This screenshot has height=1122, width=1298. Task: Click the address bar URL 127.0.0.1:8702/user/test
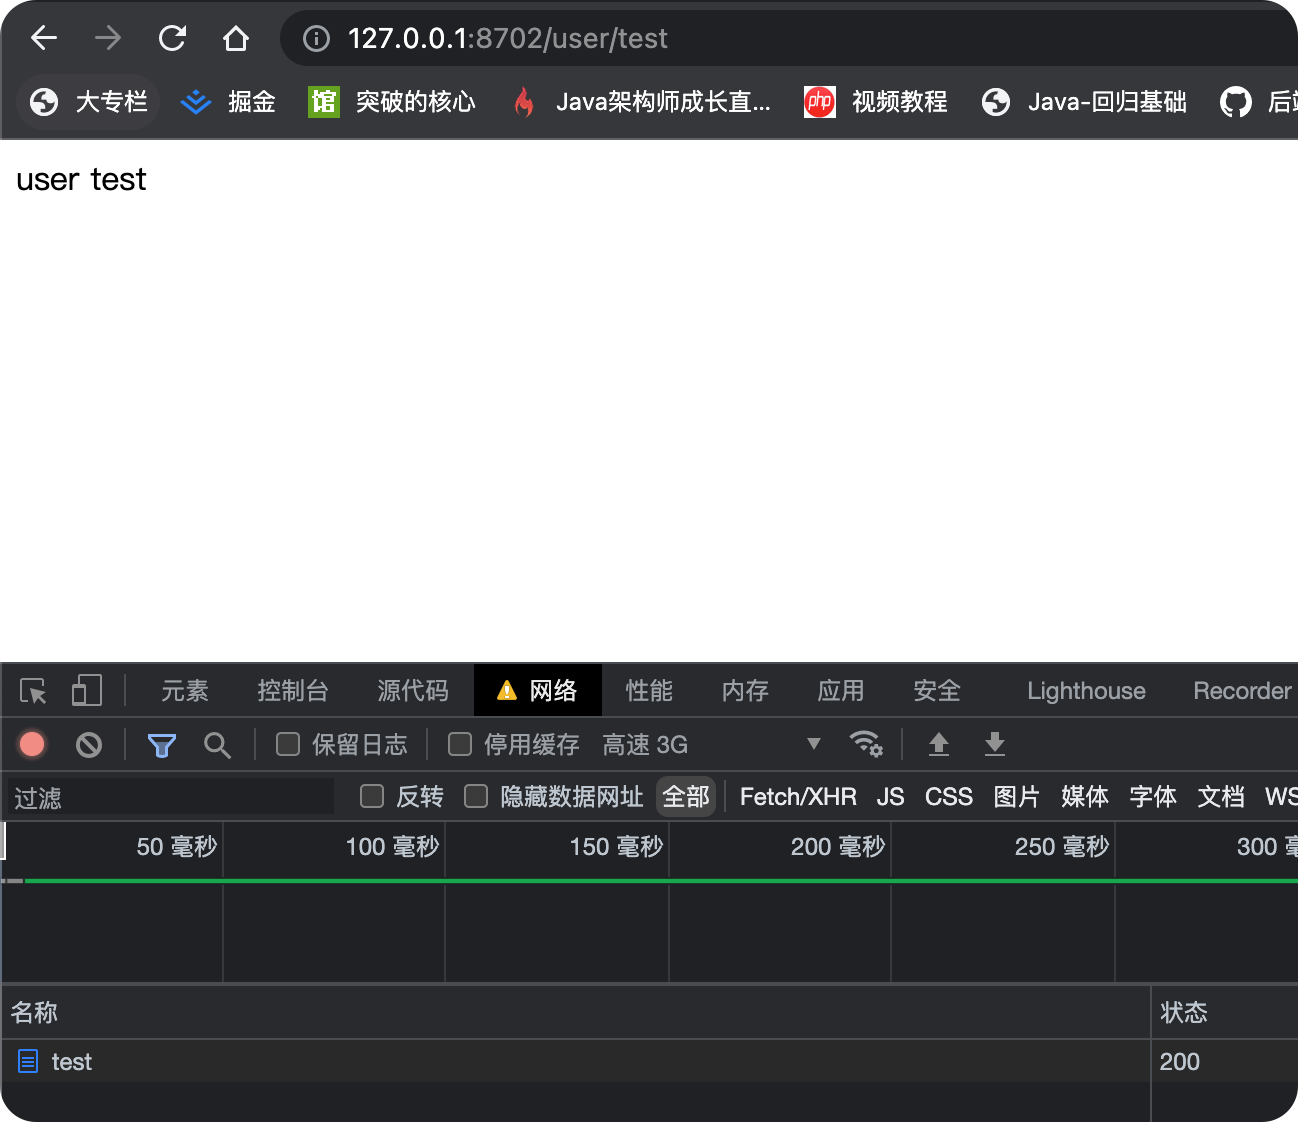[x=507, y=38]
